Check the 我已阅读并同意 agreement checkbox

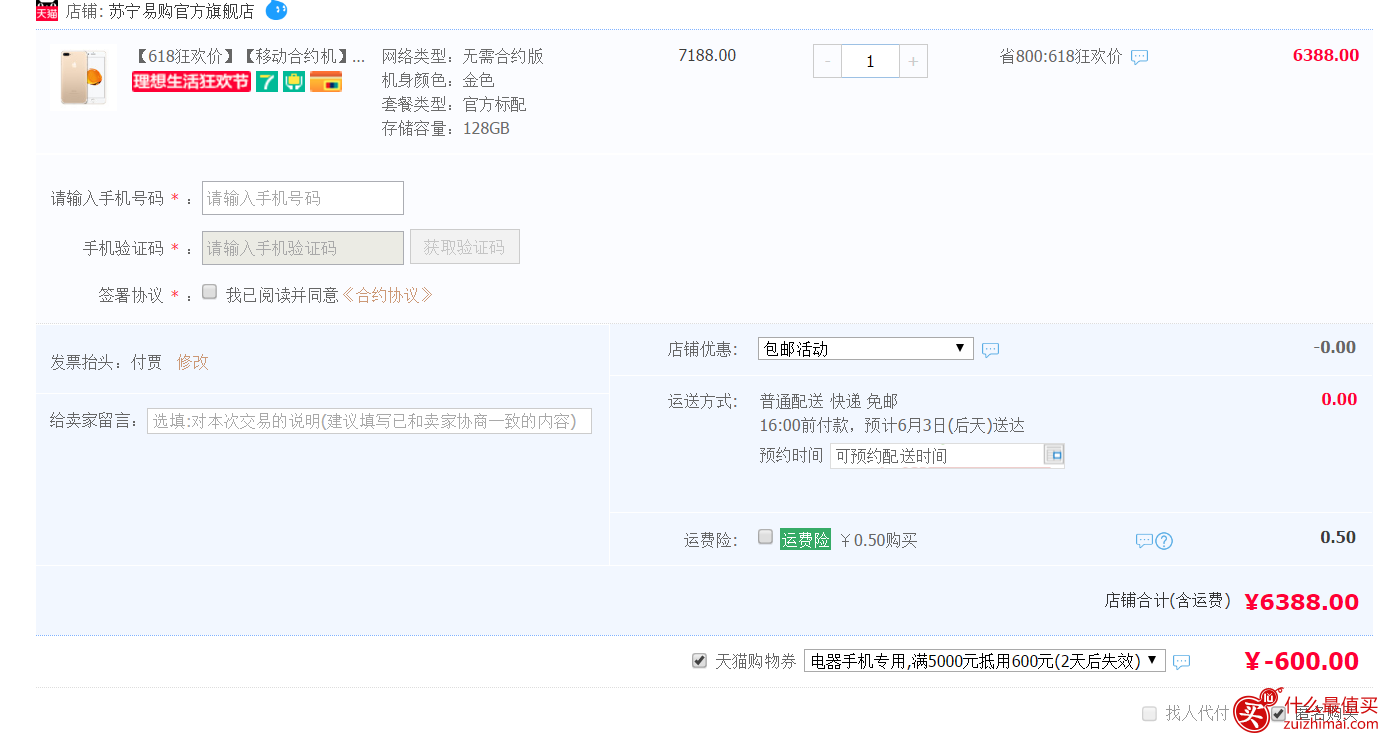[210, 292]
